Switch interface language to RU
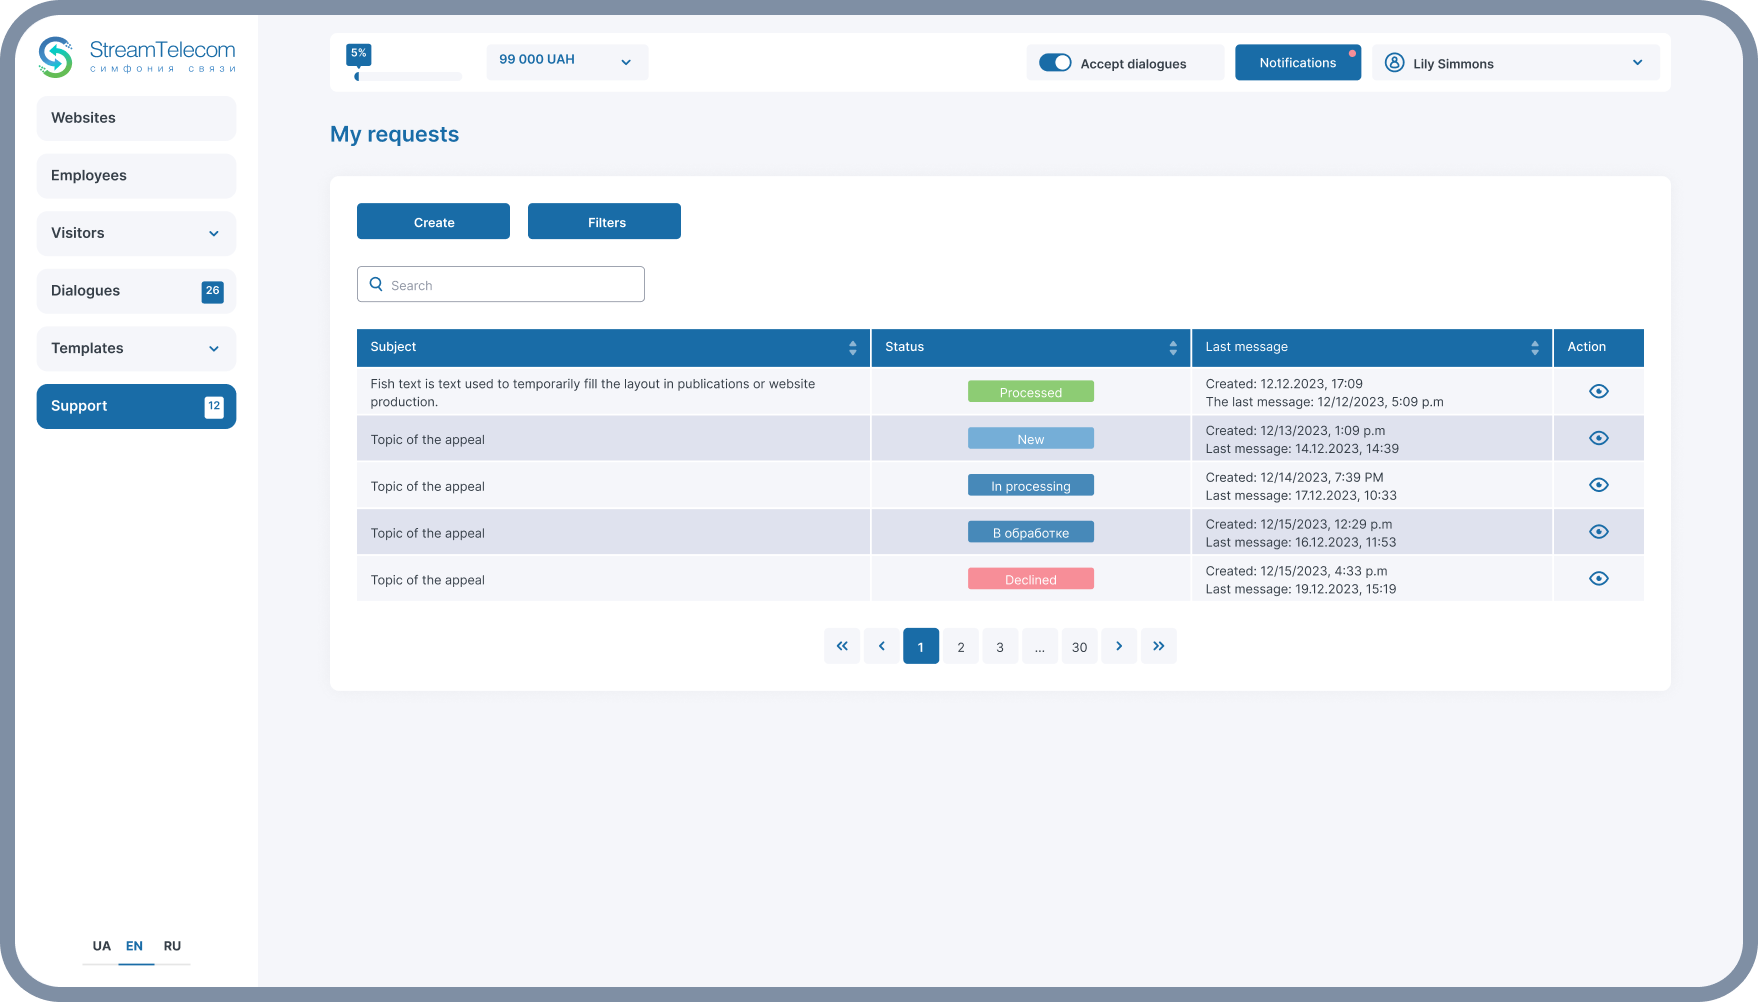Viewport: 1758px width, 1002px height. (172, 946)
